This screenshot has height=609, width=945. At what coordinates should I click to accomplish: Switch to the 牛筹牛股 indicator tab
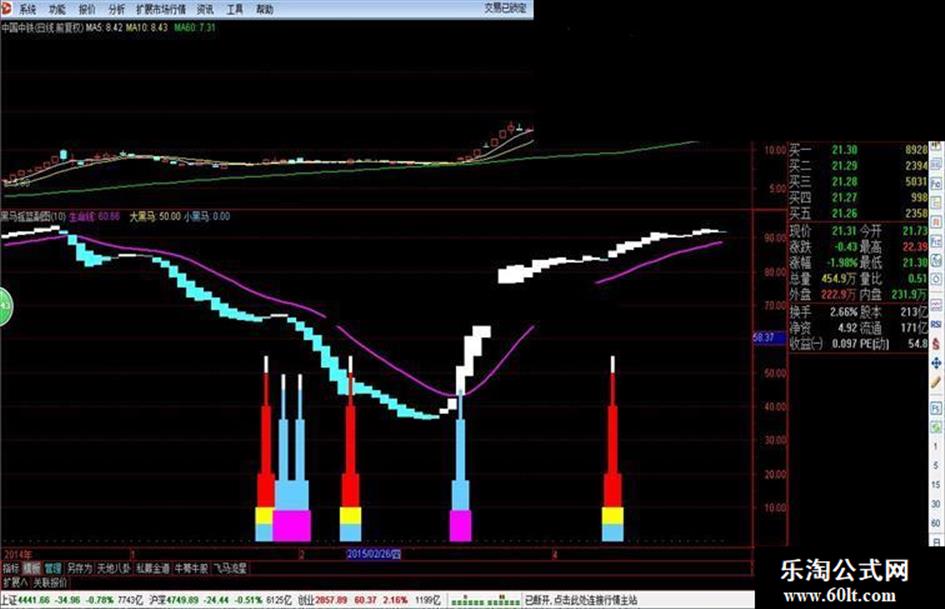pos(191,568)
